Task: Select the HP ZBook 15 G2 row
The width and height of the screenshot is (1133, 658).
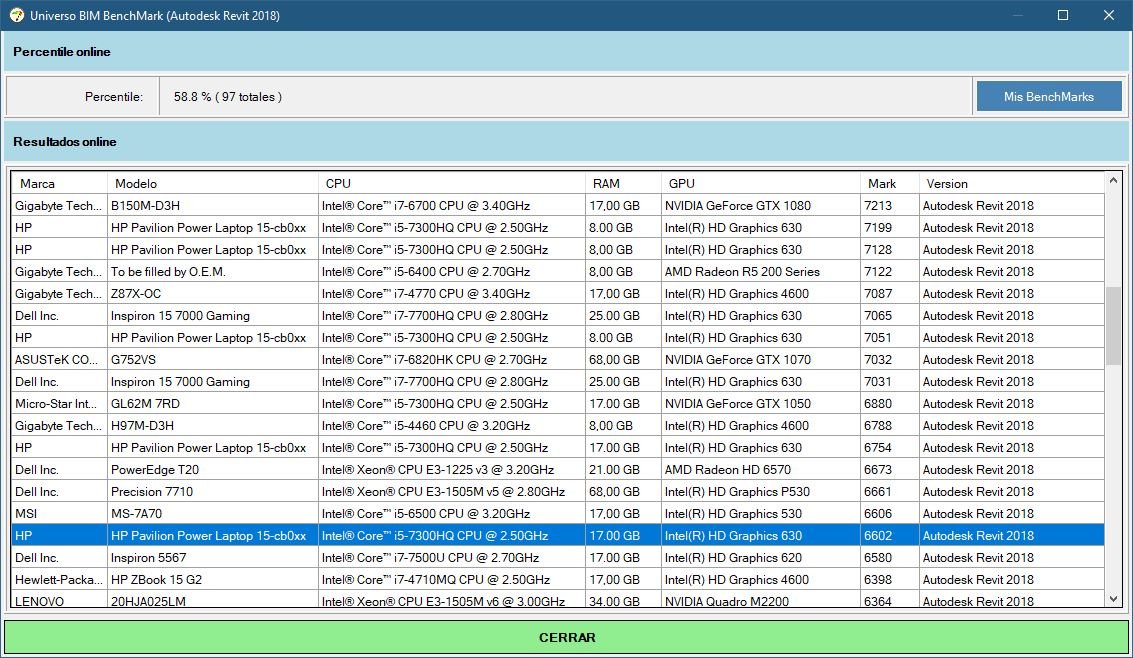Action: (558, 580)
